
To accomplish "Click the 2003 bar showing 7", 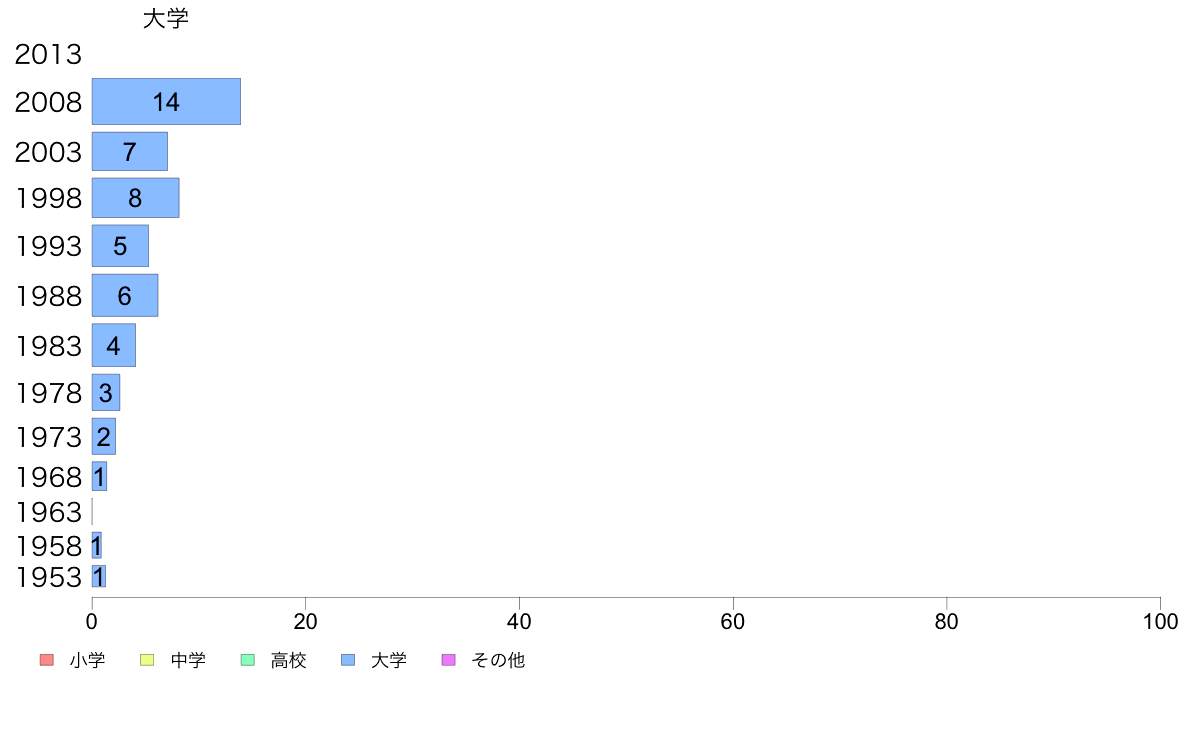I will tap(130, 152).
